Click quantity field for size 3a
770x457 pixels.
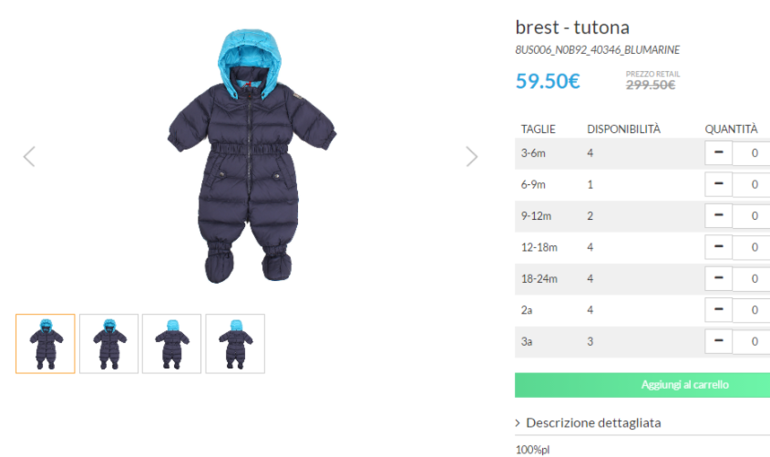coord(751,341)
